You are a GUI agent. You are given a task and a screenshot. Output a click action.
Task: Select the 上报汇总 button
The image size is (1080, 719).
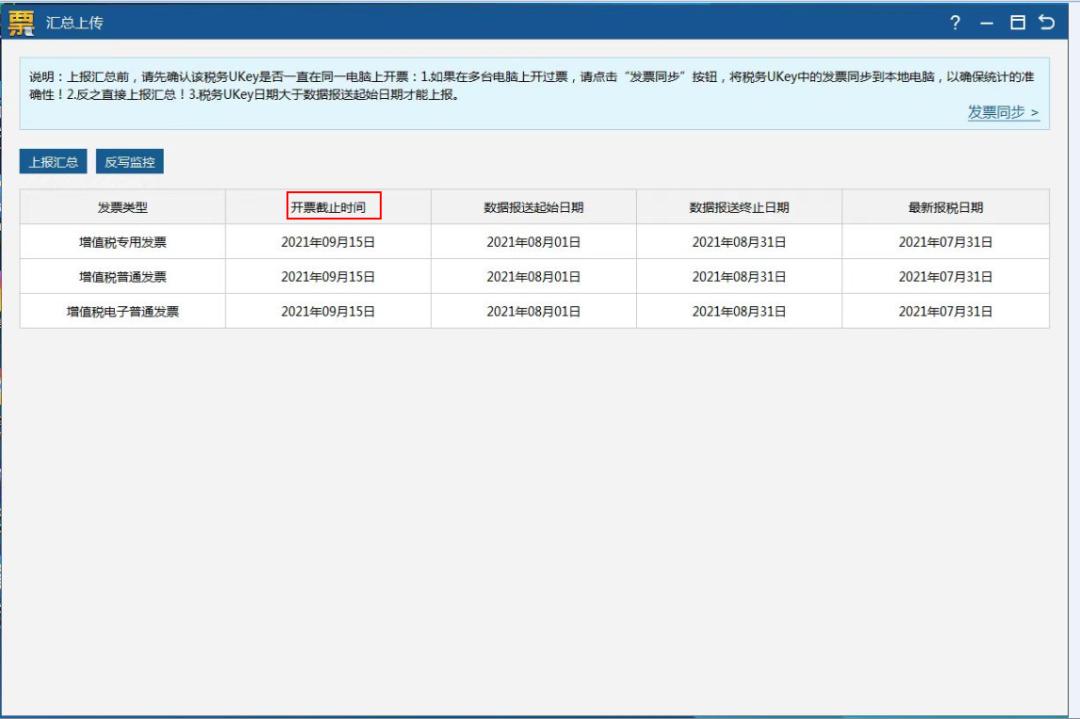pyautogui.click(x=51, y=160)
